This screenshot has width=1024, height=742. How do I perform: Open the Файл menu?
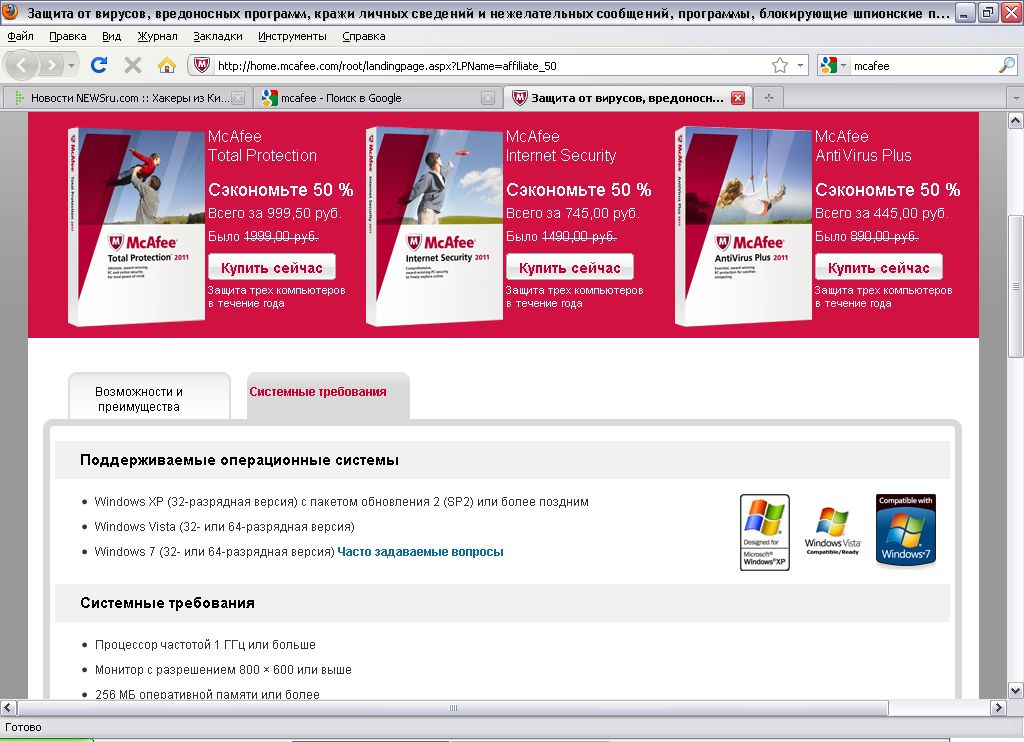[x=20, y=37]
